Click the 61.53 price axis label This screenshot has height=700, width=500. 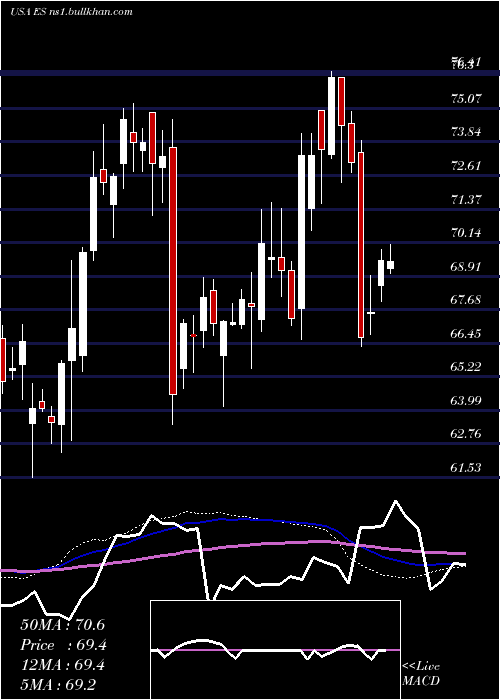pos(467,467)
